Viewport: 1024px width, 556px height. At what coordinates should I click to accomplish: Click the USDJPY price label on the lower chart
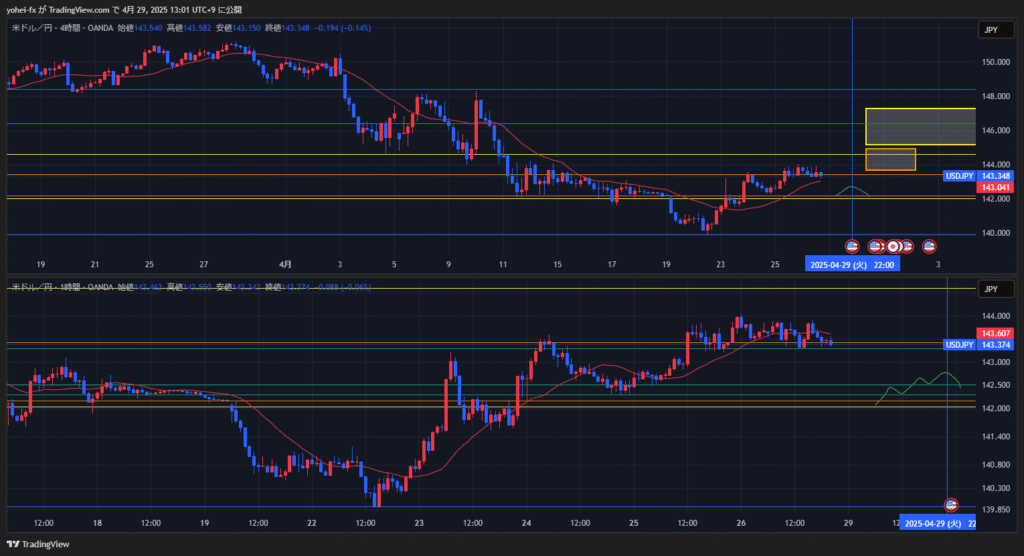[x=959, y=345]
